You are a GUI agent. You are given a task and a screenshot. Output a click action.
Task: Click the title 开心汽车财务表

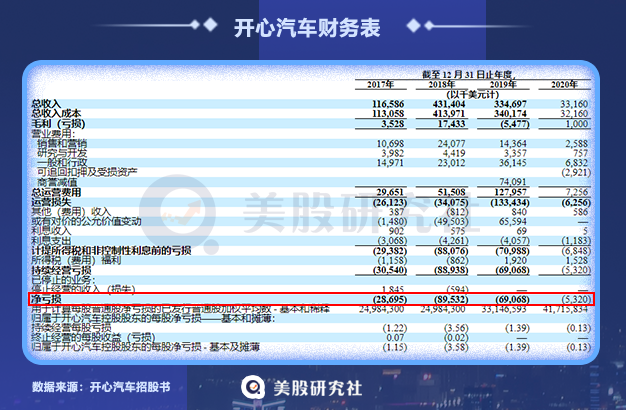tap(307, 28)
